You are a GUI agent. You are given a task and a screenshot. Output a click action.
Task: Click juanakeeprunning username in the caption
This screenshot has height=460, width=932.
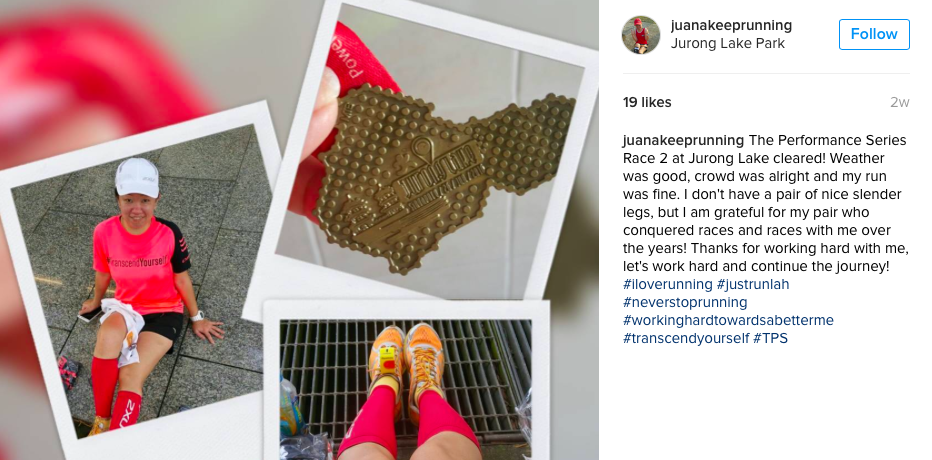(x=683, y=140)
